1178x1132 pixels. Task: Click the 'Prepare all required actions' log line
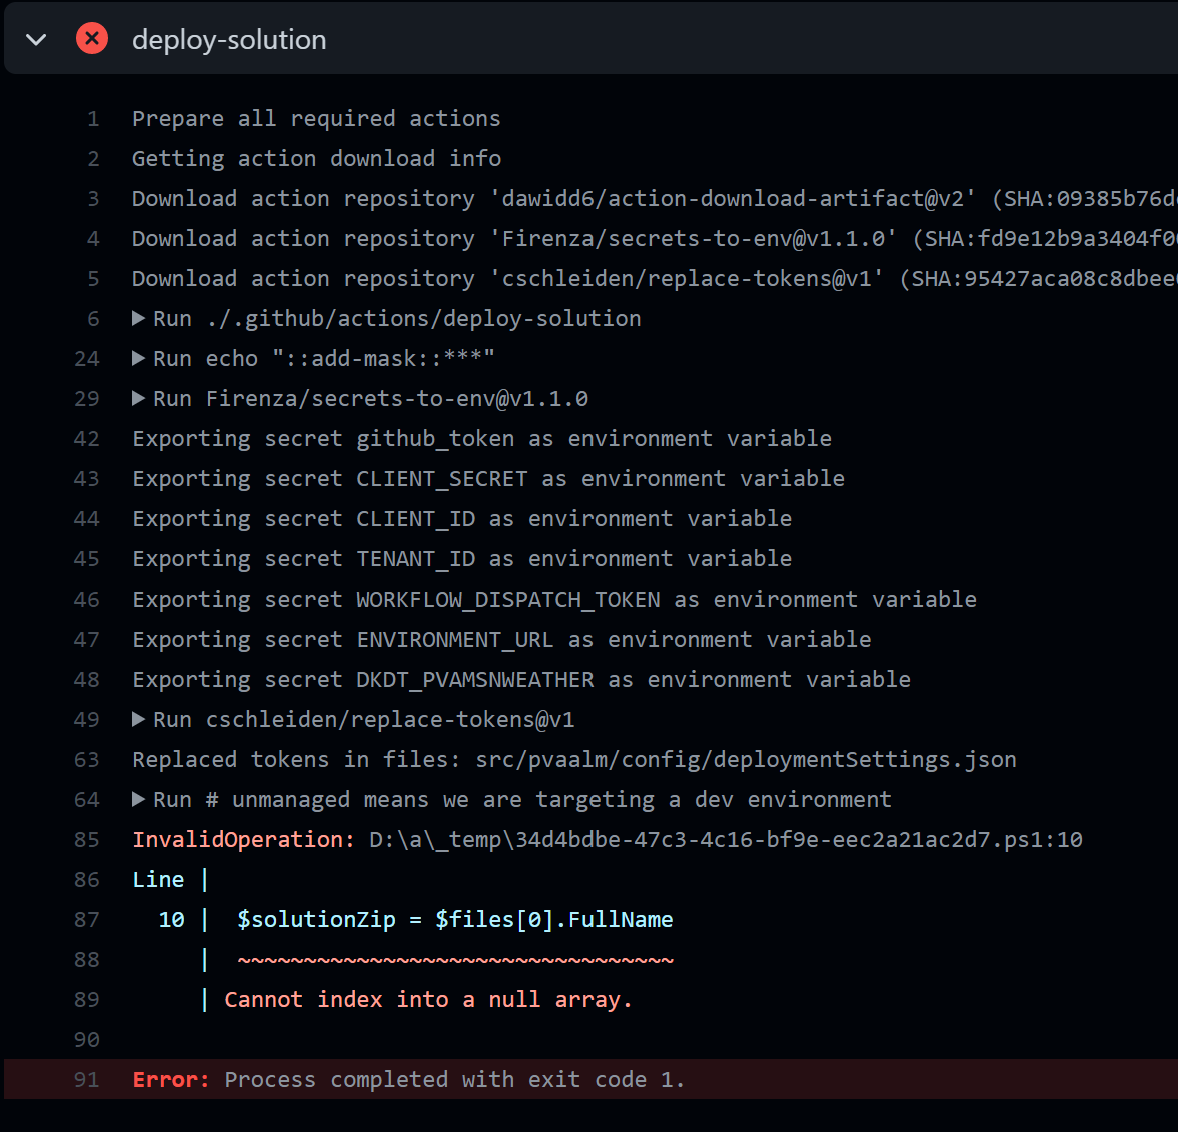pyautogui.click(x=315, y=118)
